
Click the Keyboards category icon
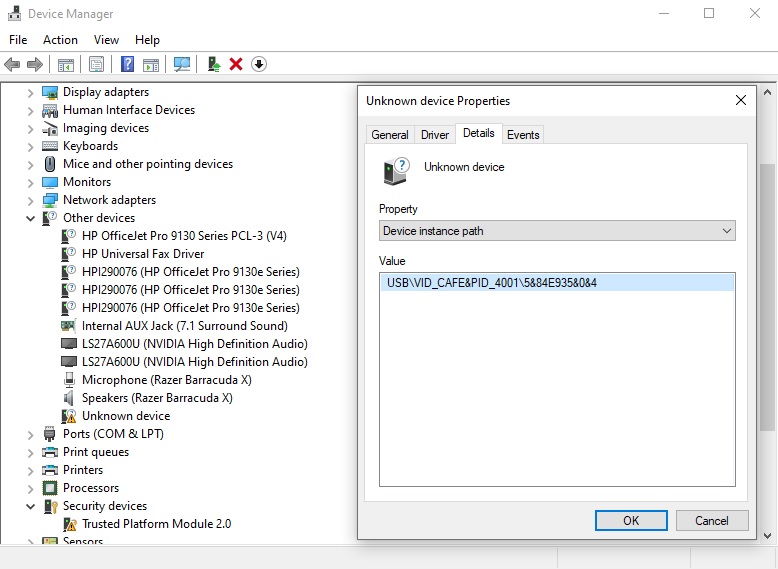coord(50,146)
